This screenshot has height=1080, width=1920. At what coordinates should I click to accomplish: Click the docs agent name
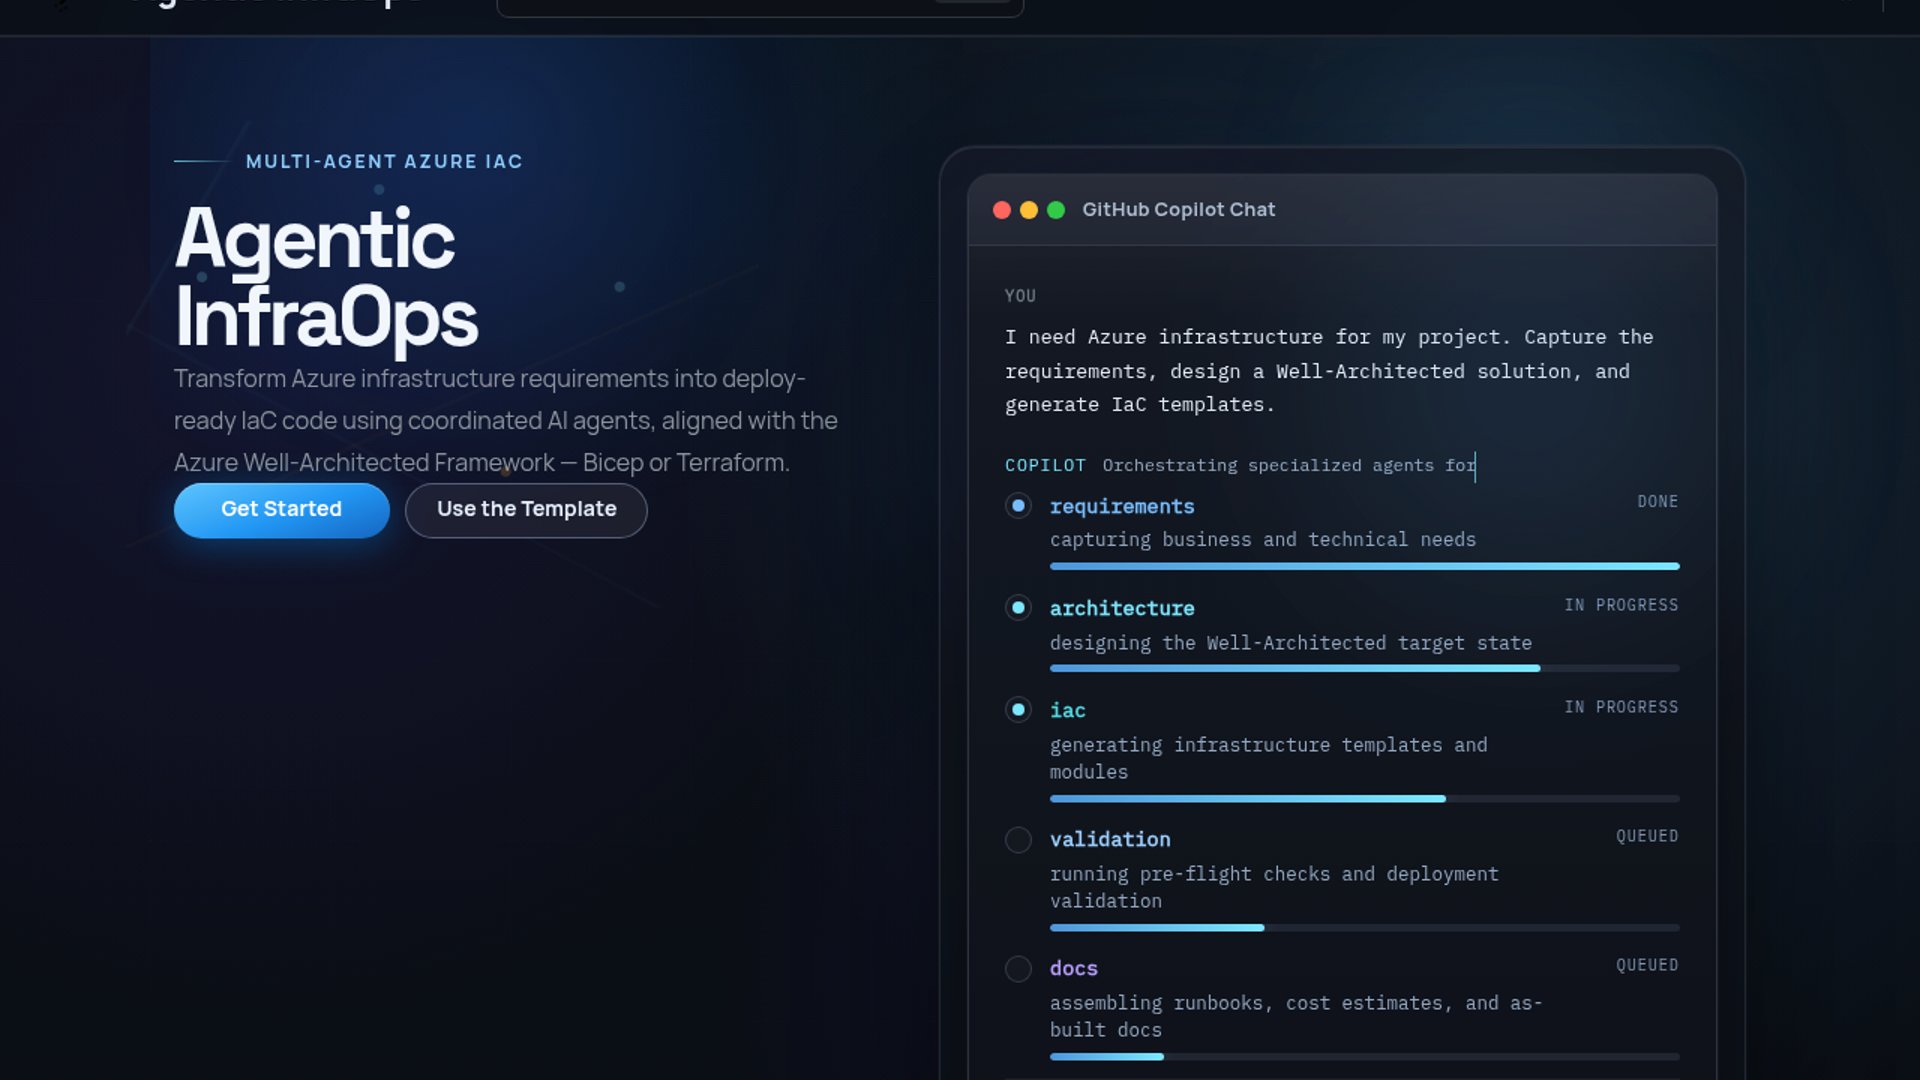tap(1073, 969)
